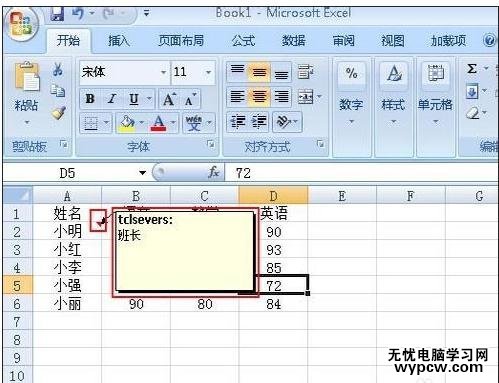Select all cells corner button
Screen dimensions: 499x383
click(x=18, y=196)
